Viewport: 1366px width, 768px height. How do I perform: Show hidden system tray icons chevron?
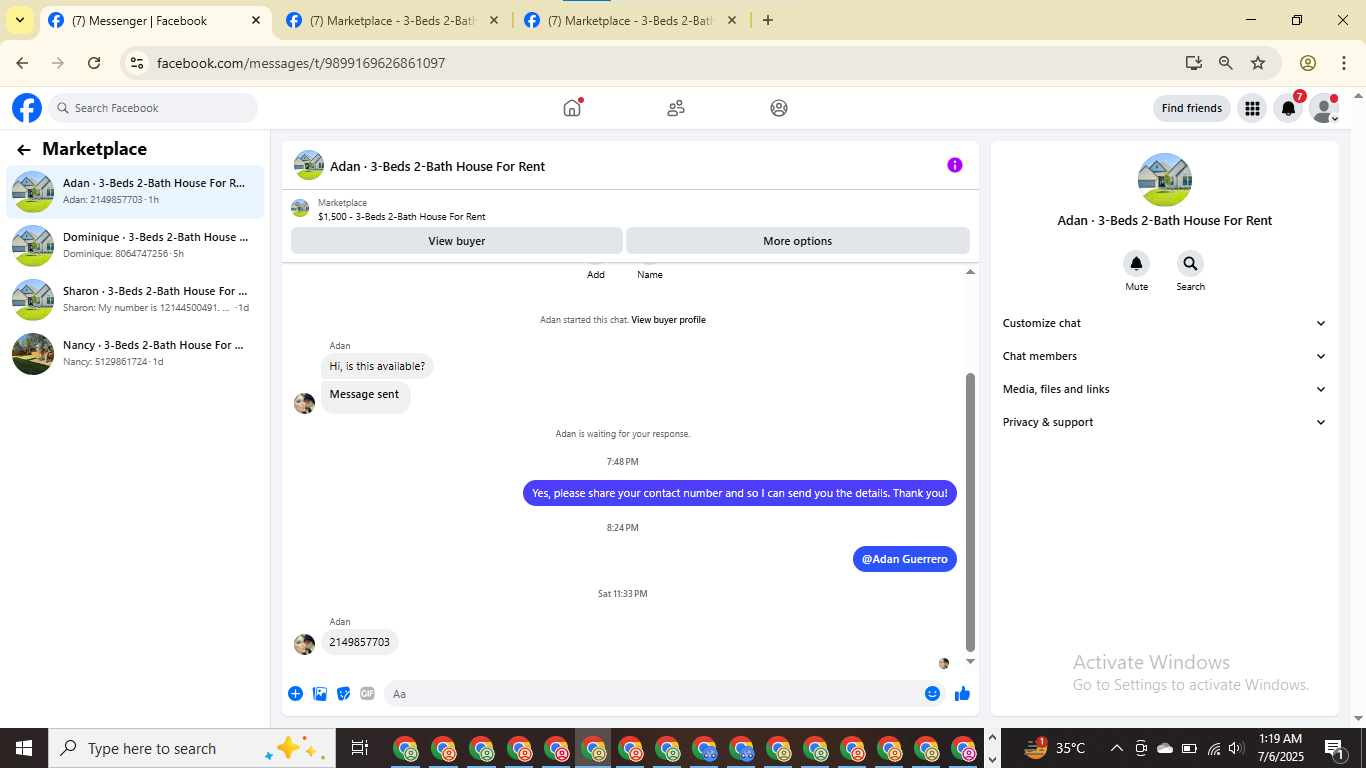pyautogui.click(x=1116, y=748)
